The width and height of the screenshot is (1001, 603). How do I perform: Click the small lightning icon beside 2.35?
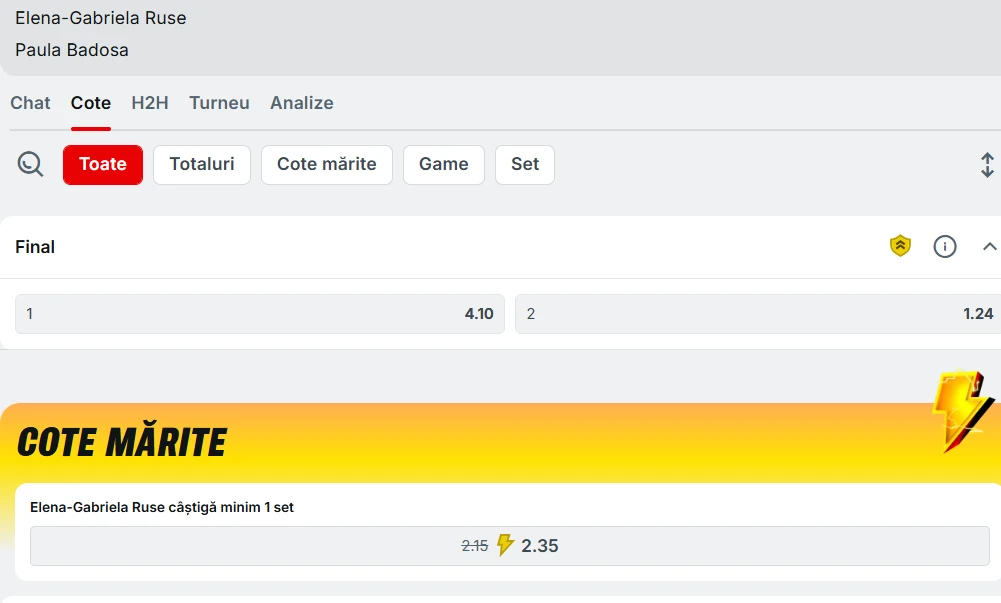point(505,545)
